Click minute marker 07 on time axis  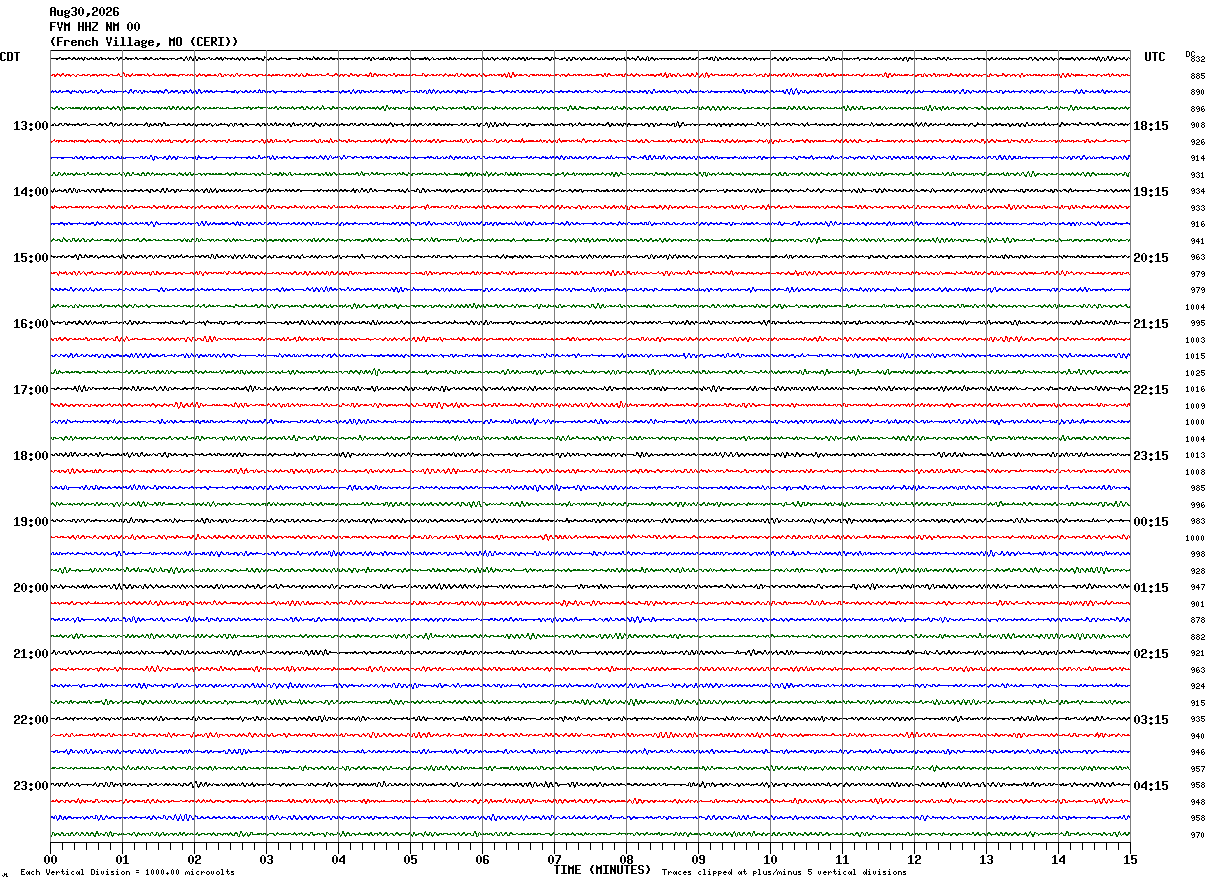554,859
